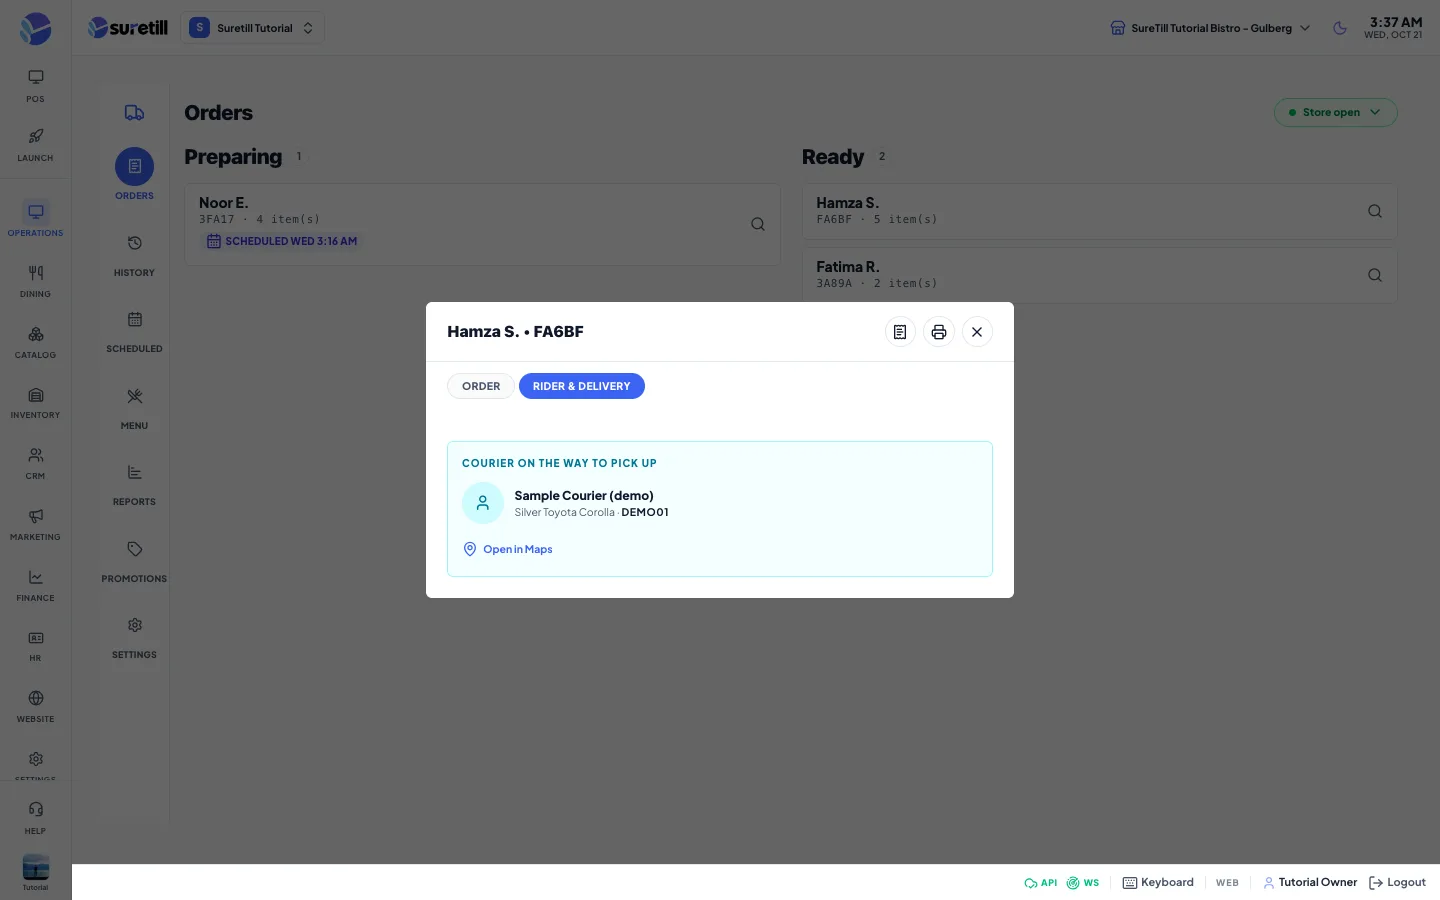
Task: Open Operations Reports
Action: (x=134, y=485)
